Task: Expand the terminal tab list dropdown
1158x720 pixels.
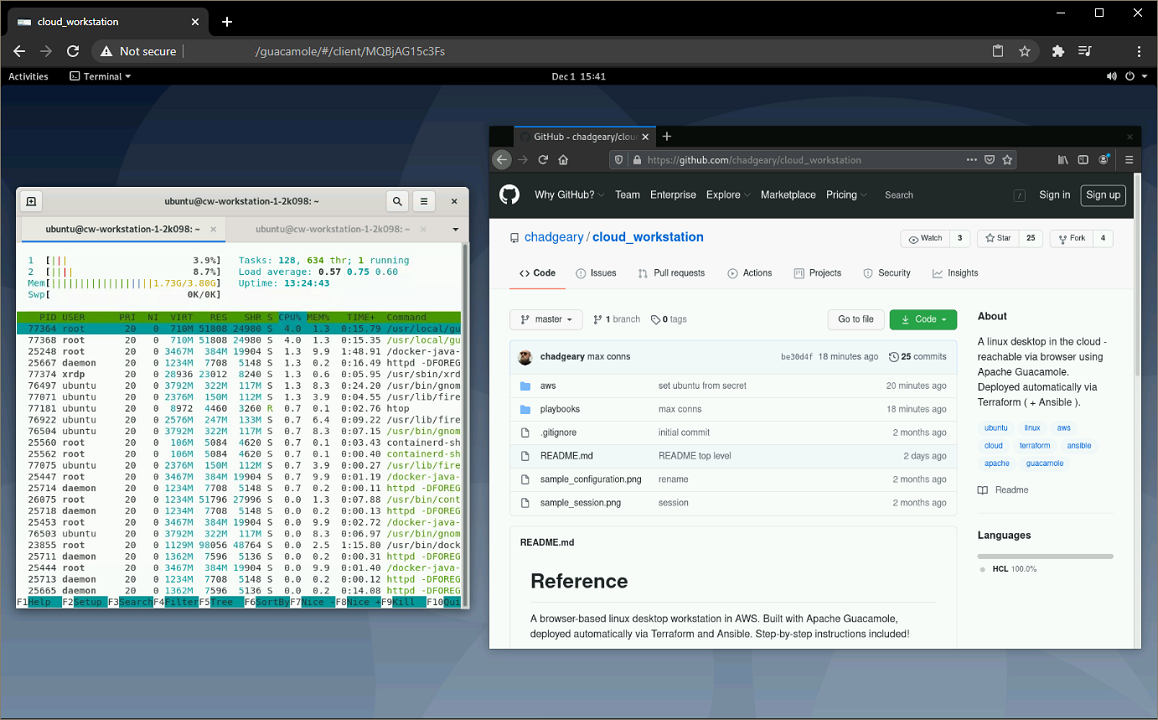Action: click(455, 229)
